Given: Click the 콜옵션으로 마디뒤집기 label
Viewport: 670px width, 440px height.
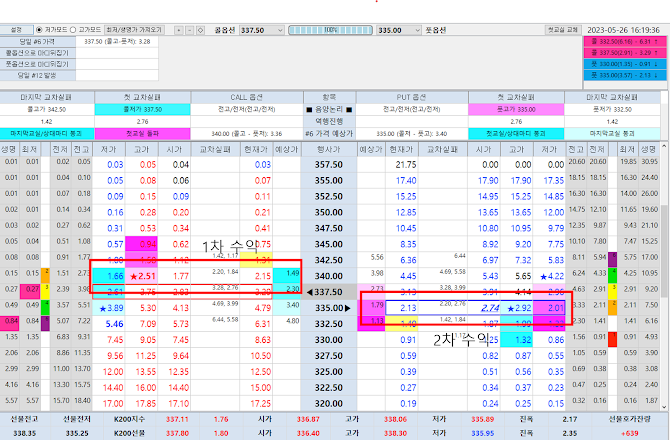Looking at the screenshot, I should click(x=38, y=53).
